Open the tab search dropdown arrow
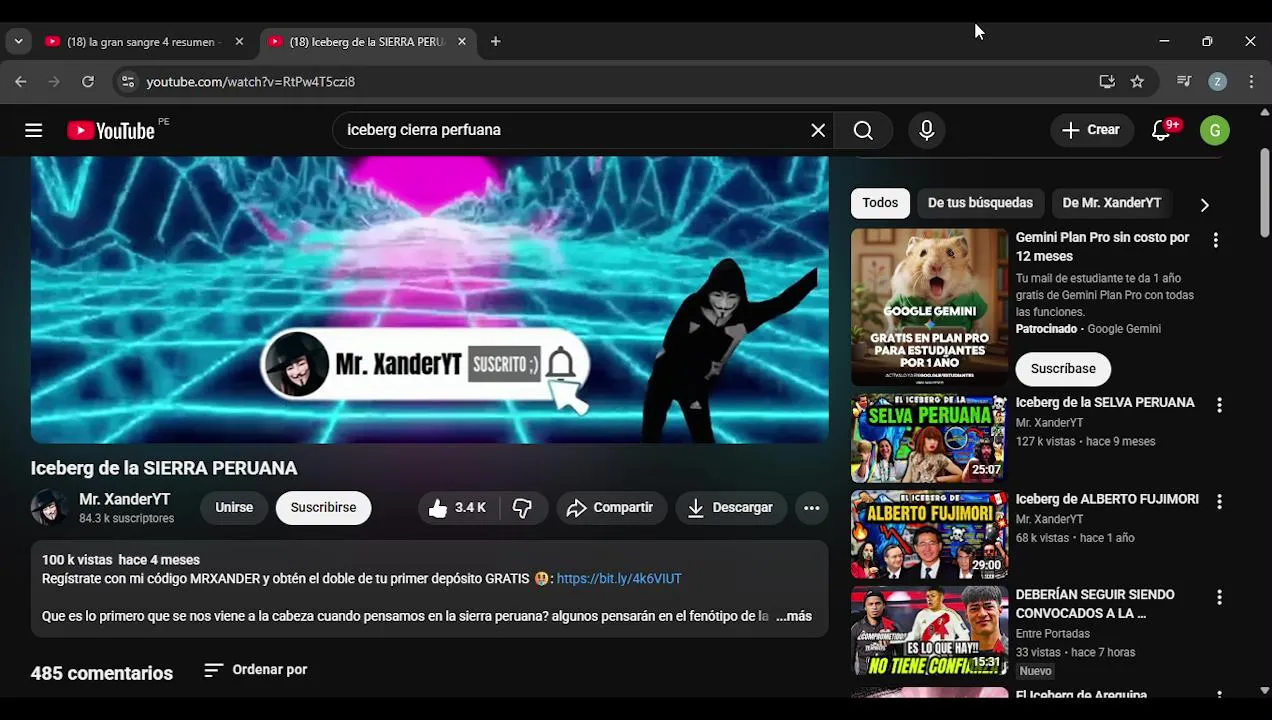Screen dimensions: 1272x720 coord(18,42)
